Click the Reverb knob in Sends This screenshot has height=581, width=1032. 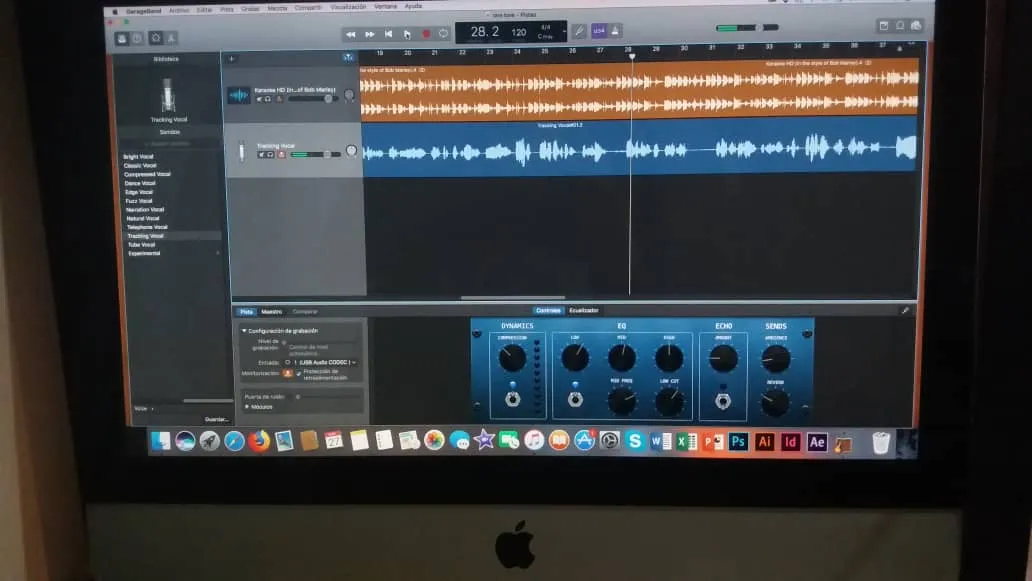pos(775,403)
